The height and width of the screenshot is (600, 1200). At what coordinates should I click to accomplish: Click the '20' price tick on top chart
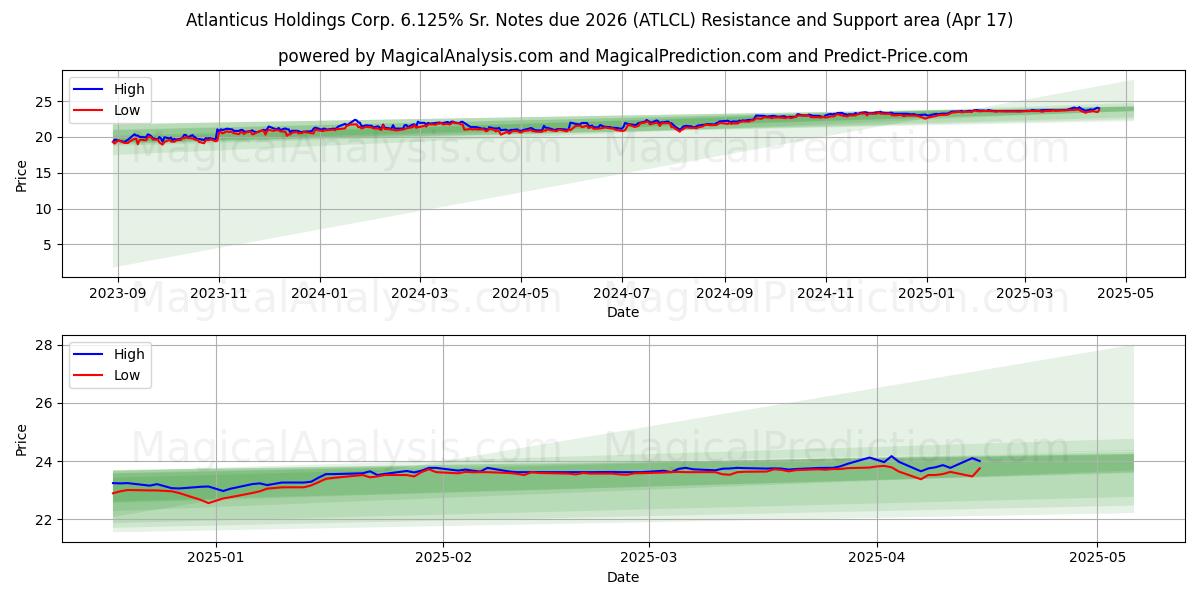[46, 138]
